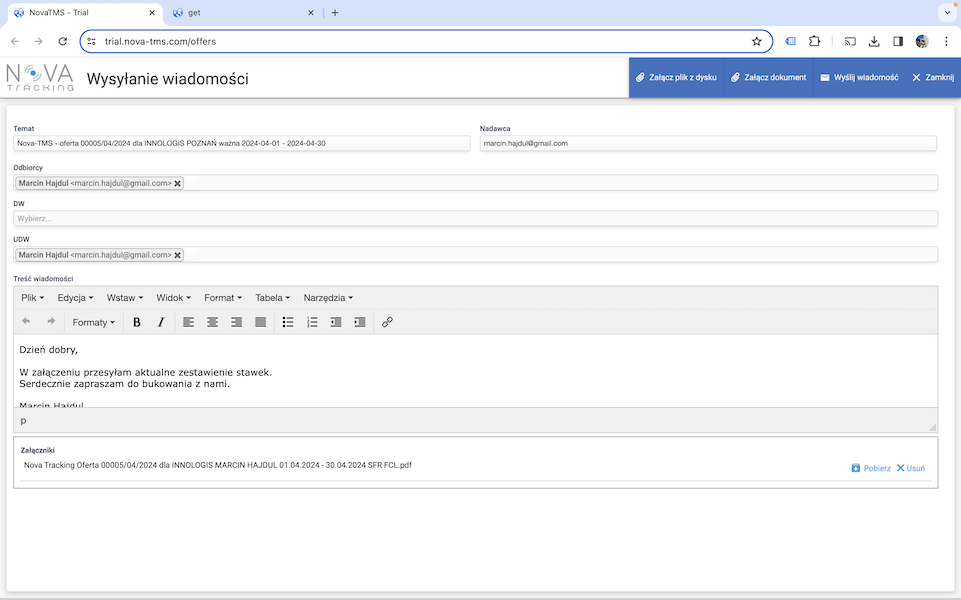Screen dimensions: 961x600
Task: Expand the Wstaw menu
Action: [125, 298]
